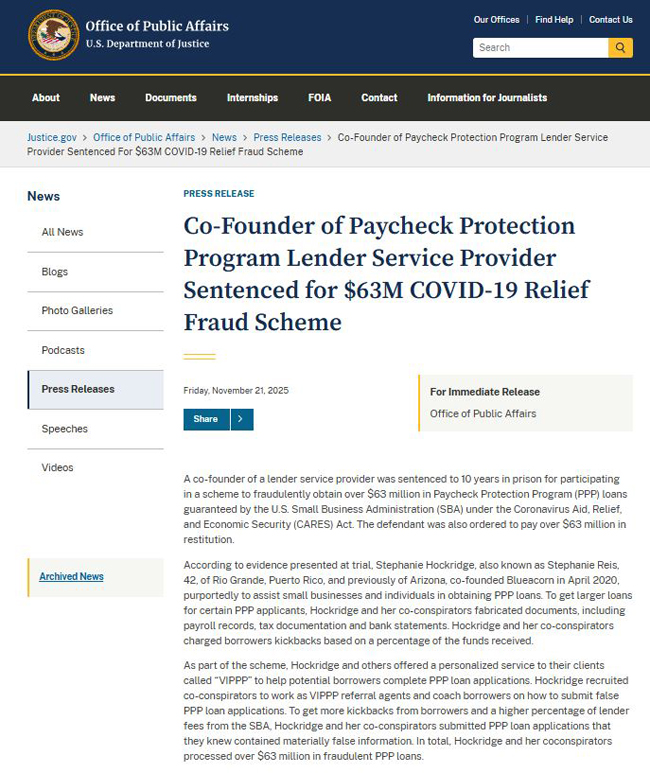Open the Find Help link
650x773 pixels.
554,20
